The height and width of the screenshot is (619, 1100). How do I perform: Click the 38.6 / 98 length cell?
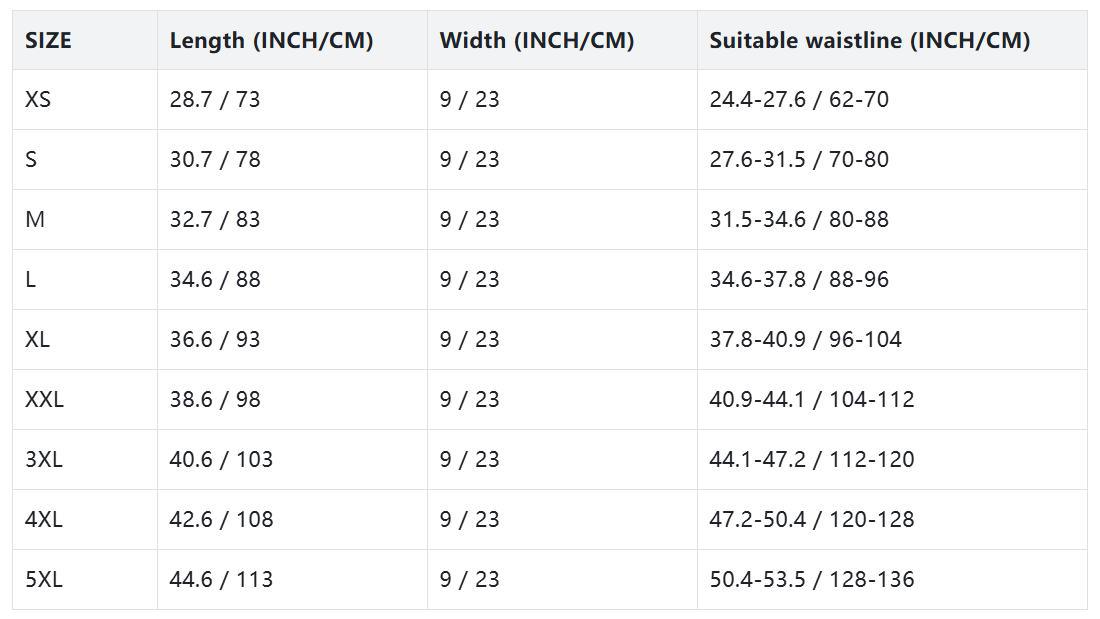pos(215,400)
